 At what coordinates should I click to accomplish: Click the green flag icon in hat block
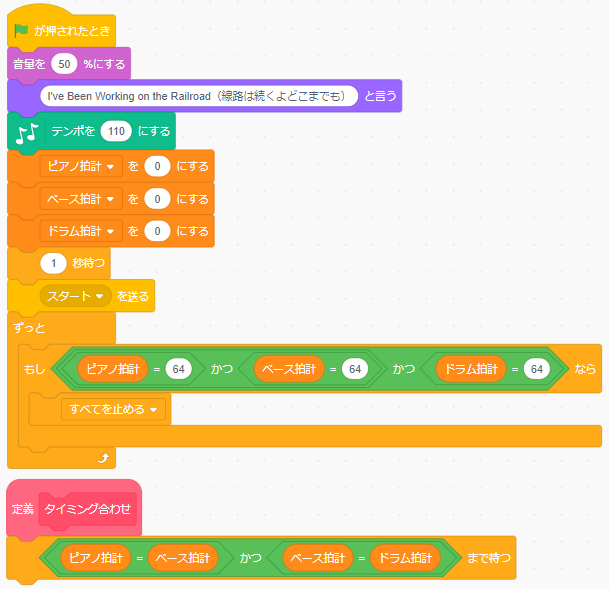pos(21,30)
